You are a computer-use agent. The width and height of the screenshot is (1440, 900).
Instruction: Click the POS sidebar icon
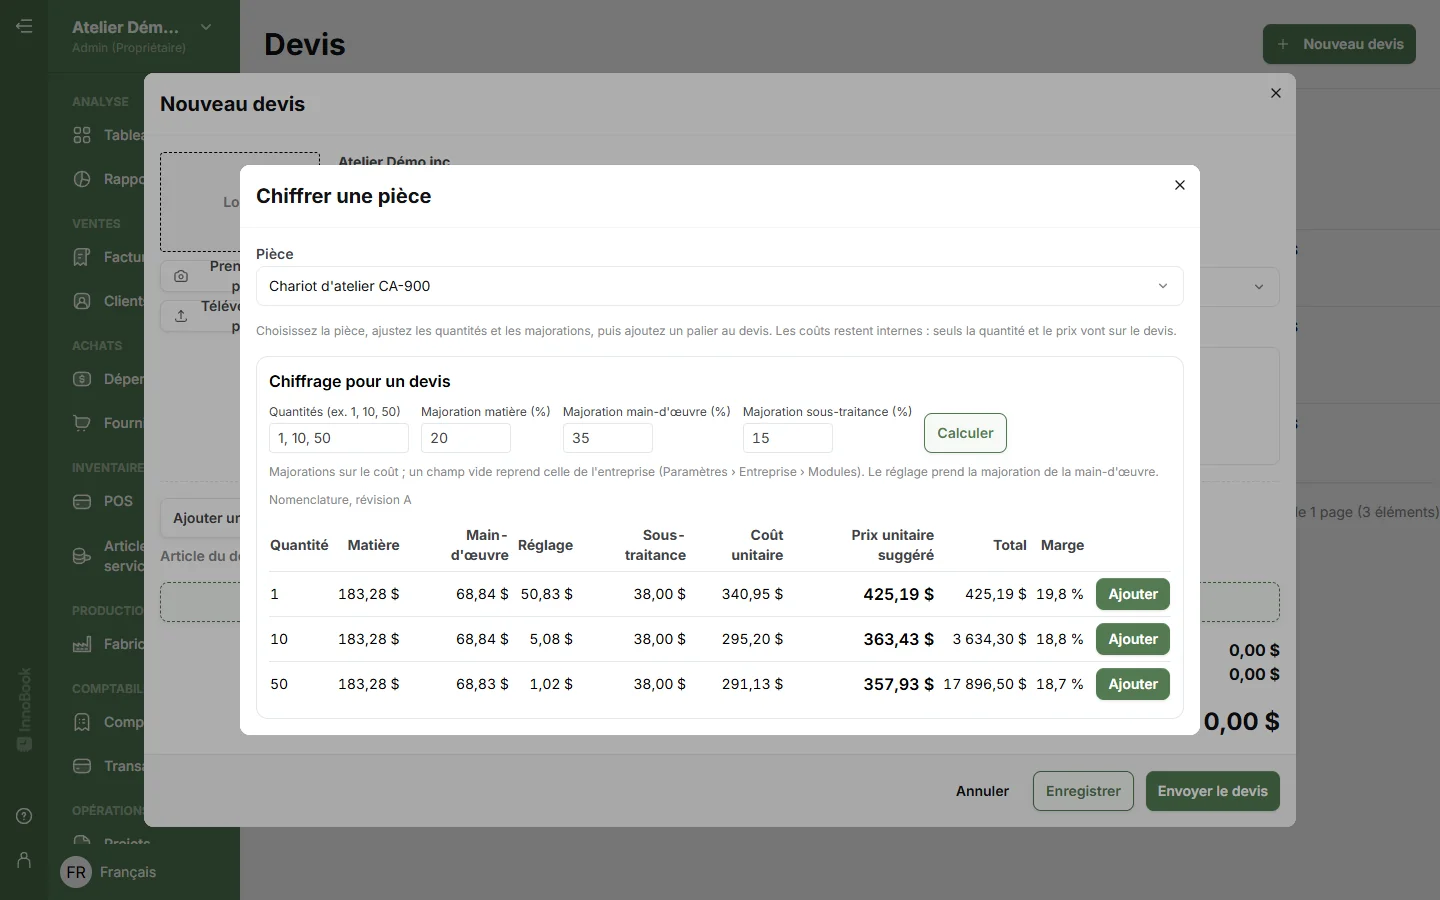(82, 501)
